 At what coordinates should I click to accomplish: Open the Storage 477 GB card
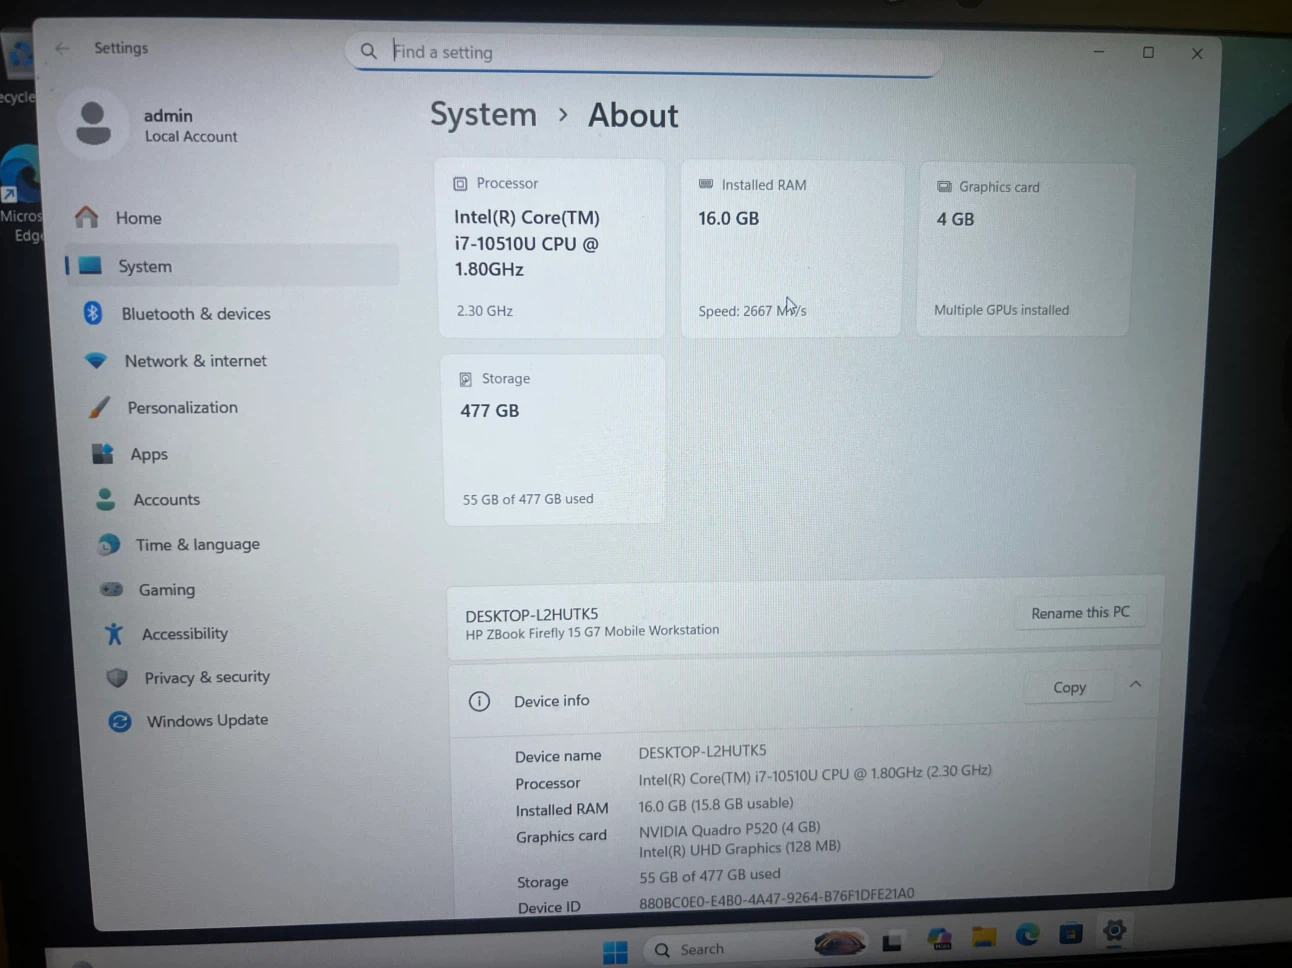pos(553,439)
